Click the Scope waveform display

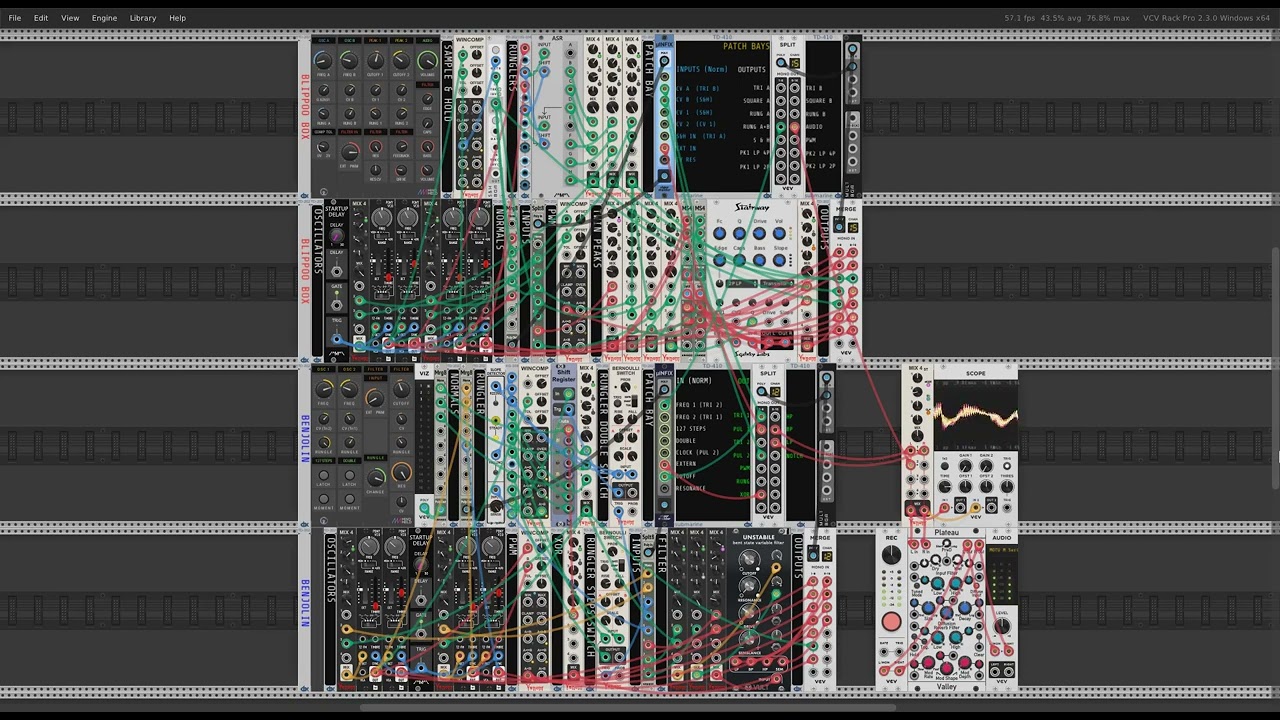976,415
